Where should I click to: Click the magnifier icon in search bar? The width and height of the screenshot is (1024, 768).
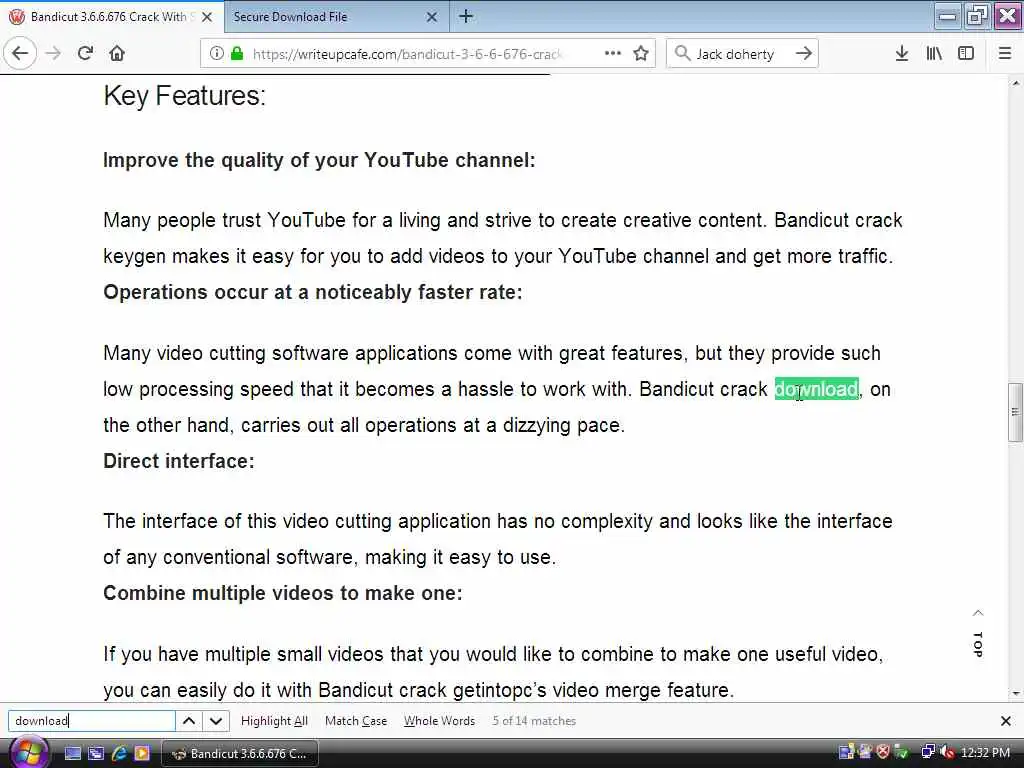(682, 54)
